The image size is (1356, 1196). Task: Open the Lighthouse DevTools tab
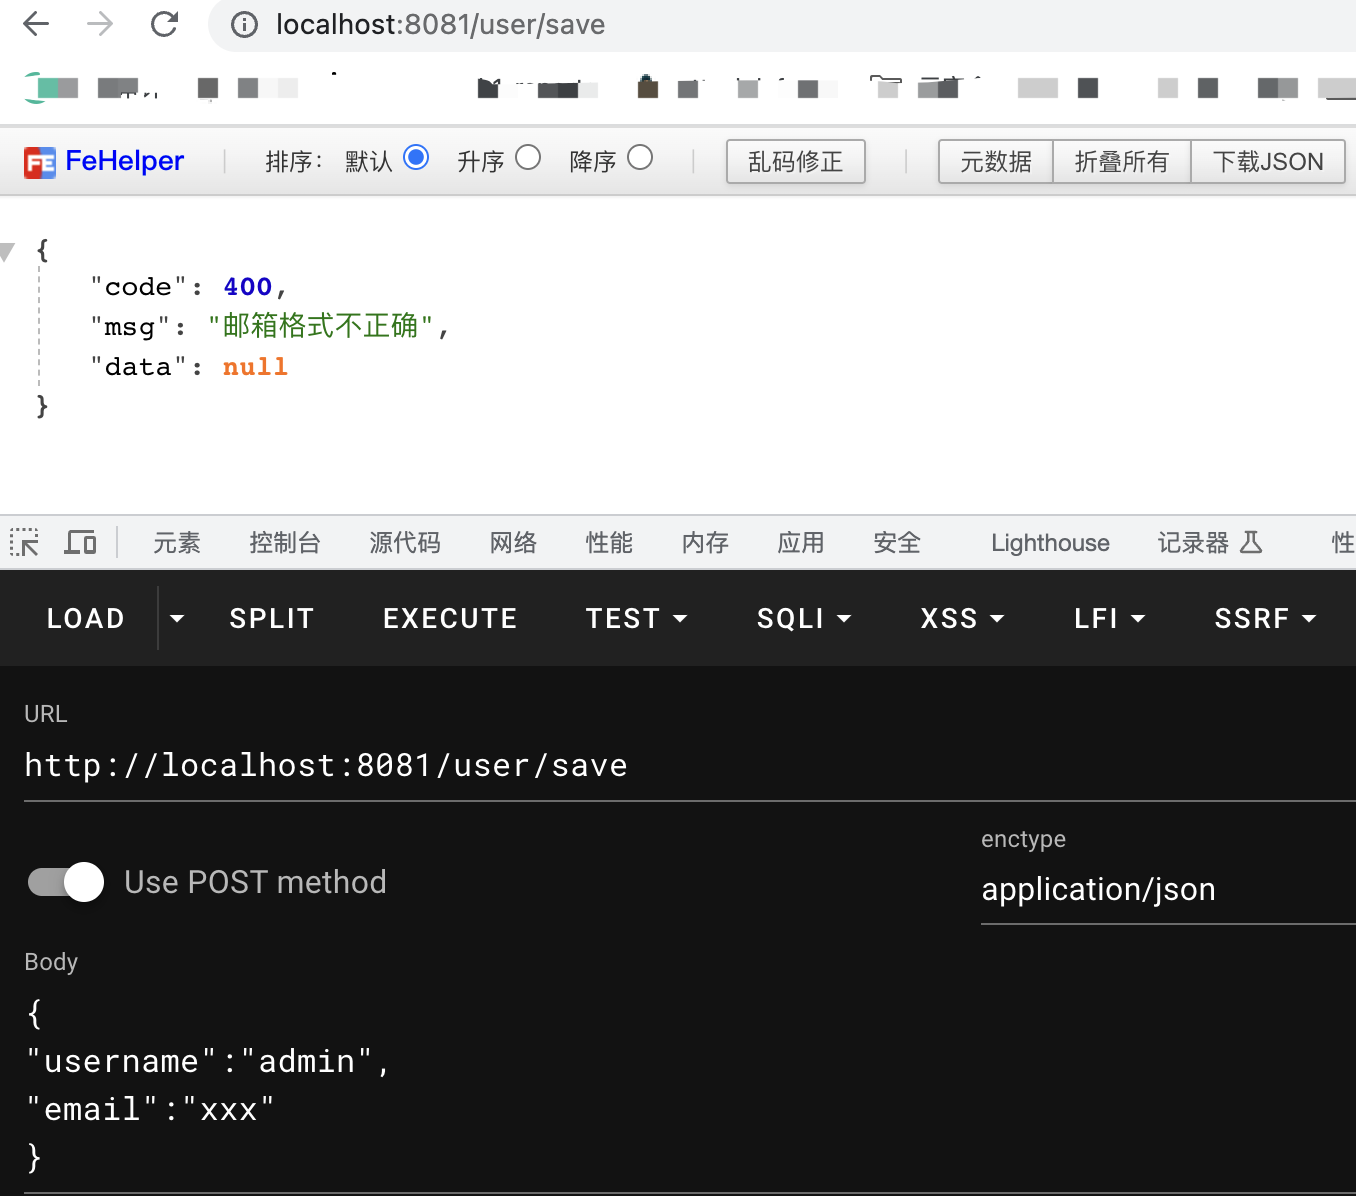[x=1050, y=543]
